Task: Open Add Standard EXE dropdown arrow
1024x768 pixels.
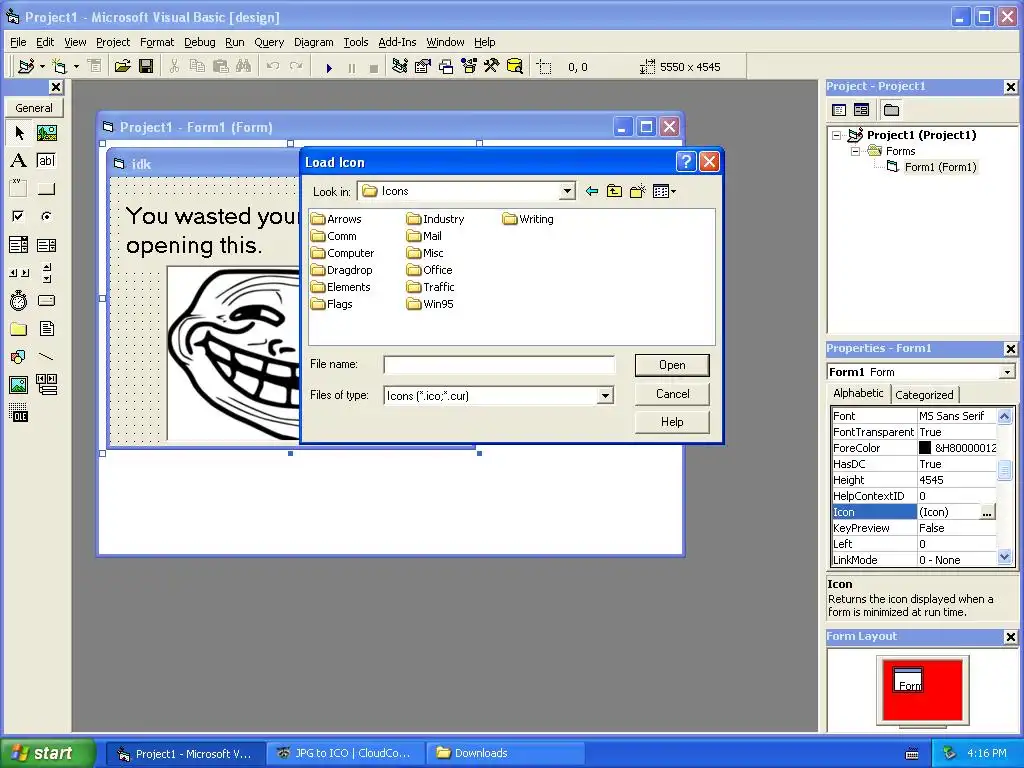Action: coord(42,67)
